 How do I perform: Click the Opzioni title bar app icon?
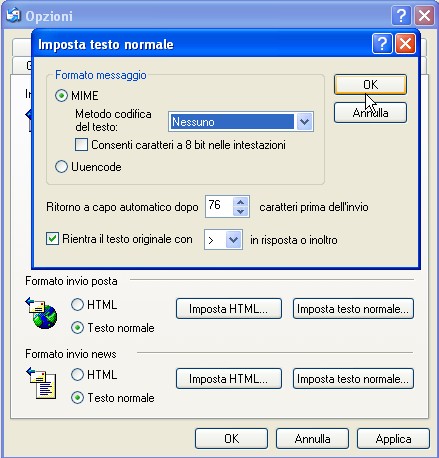coord(13,15)
